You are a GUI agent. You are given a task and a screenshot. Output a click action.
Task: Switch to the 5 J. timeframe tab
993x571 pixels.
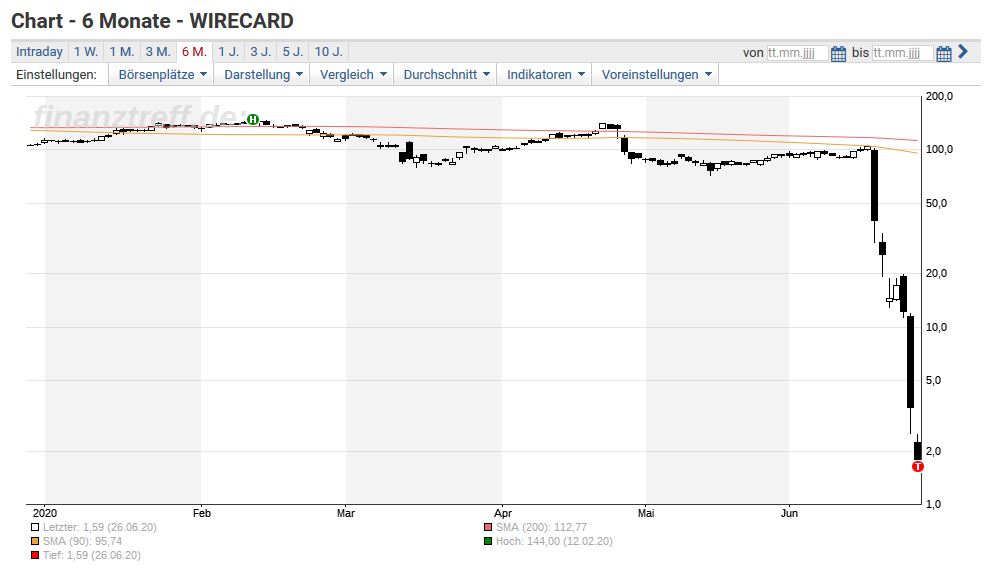pos(293,52)
